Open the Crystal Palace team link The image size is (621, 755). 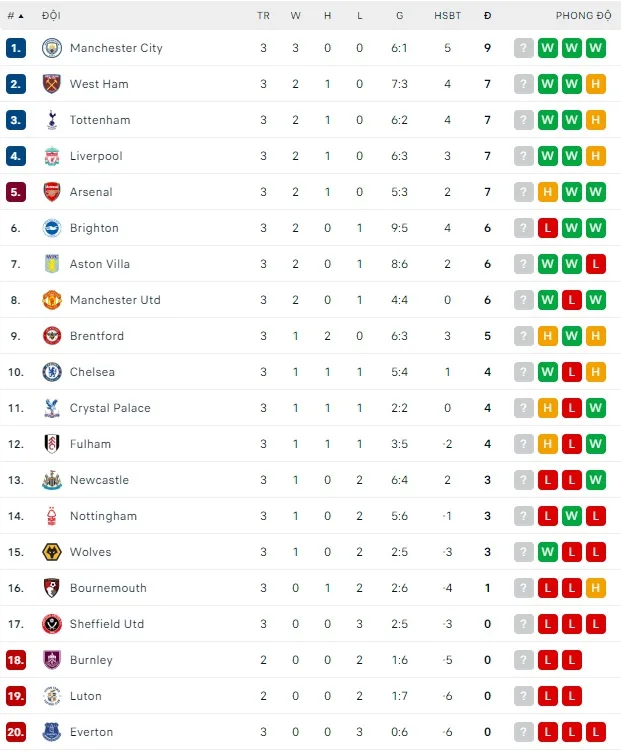pos(110,408)
